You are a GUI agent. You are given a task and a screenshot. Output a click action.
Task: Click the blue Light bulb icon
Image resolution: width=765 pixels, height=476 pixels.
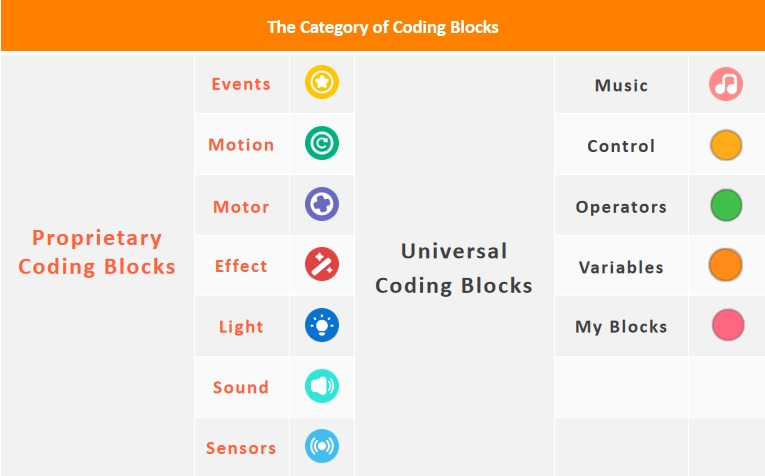tap(322, 325)
